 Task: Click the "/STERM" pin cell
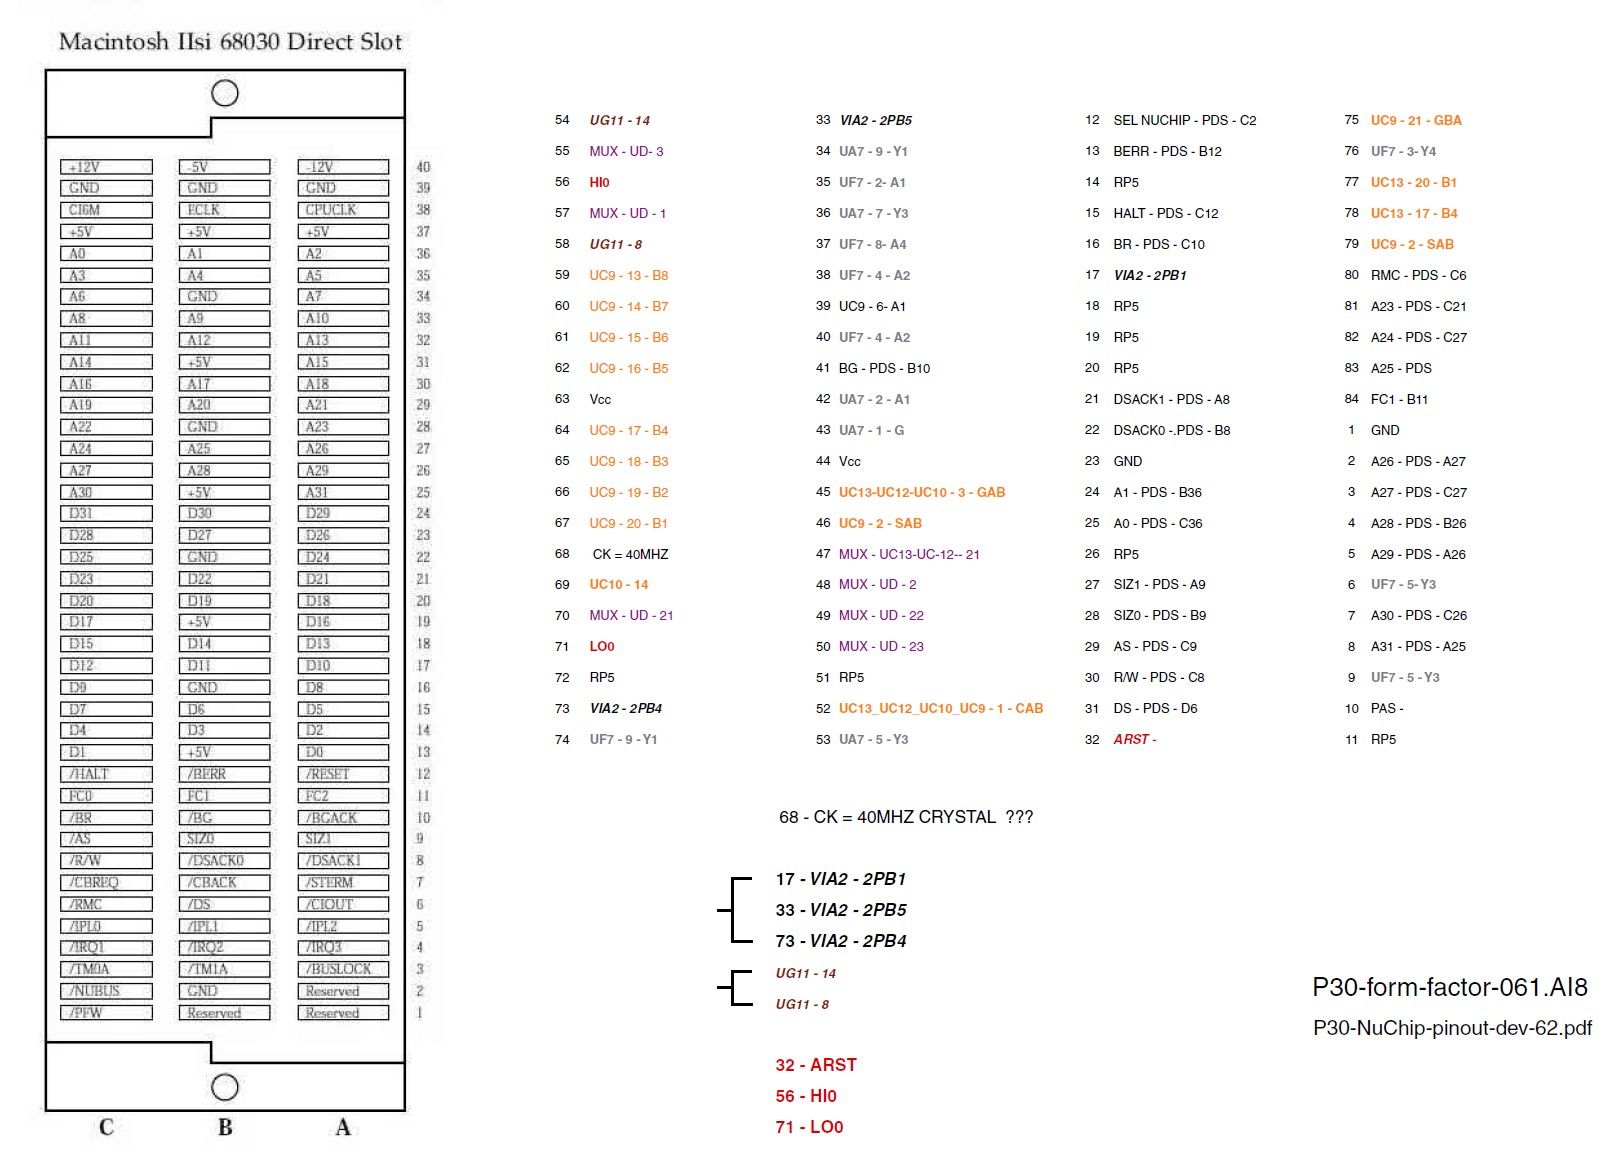[343, 883]
